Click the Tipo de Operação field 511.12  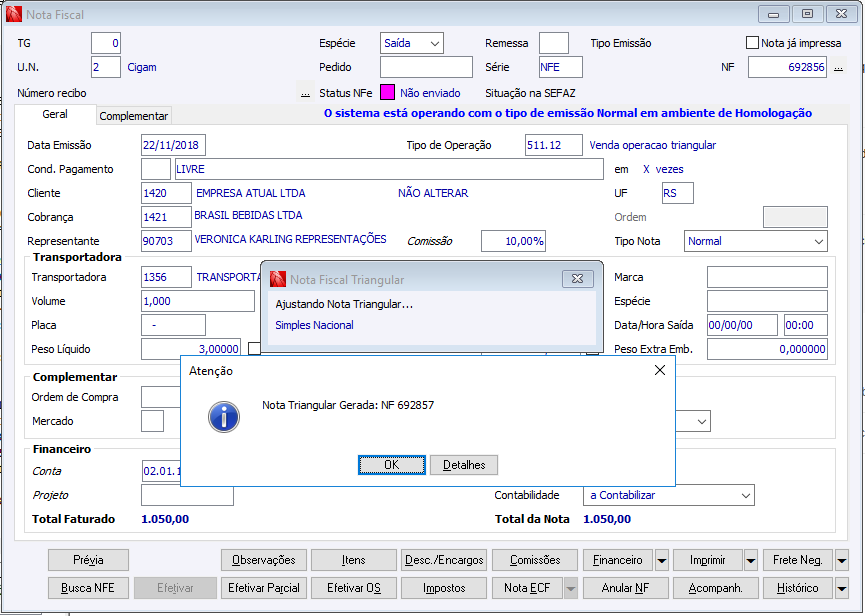click(x=553, y=146)
